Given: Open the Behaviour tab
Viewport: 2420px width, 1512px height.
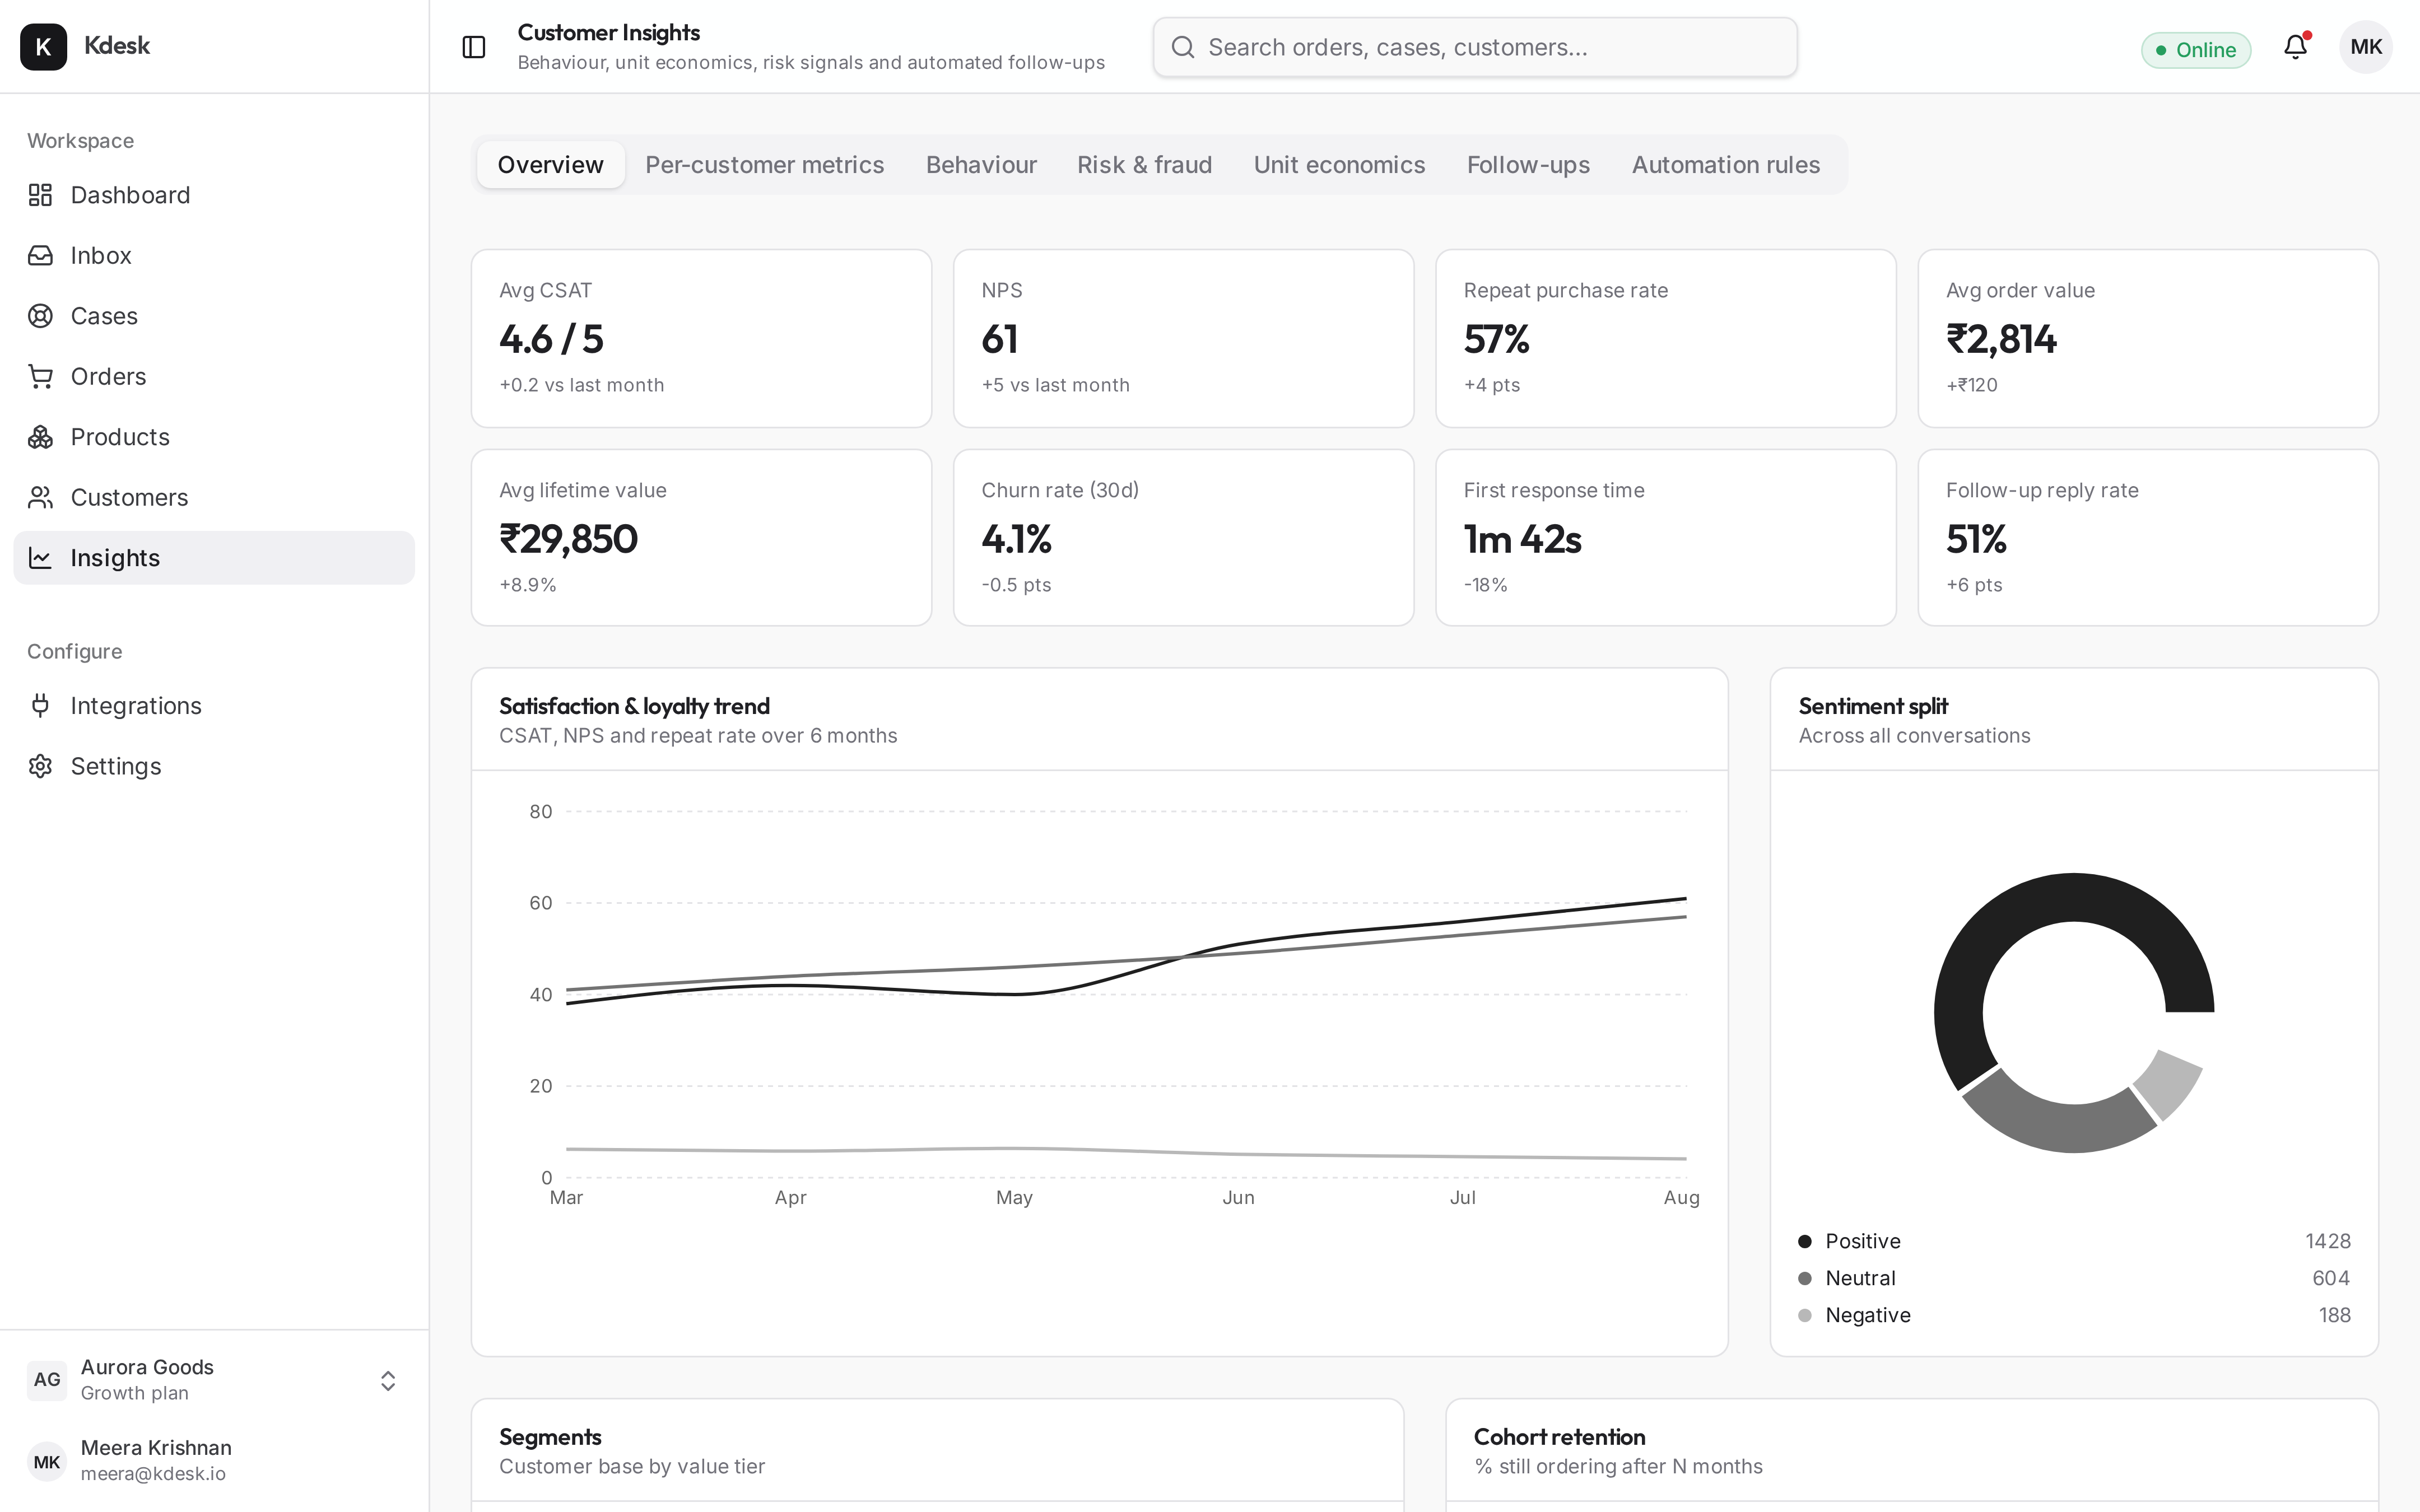Looking at the screenshot, I should click(981, 165).
